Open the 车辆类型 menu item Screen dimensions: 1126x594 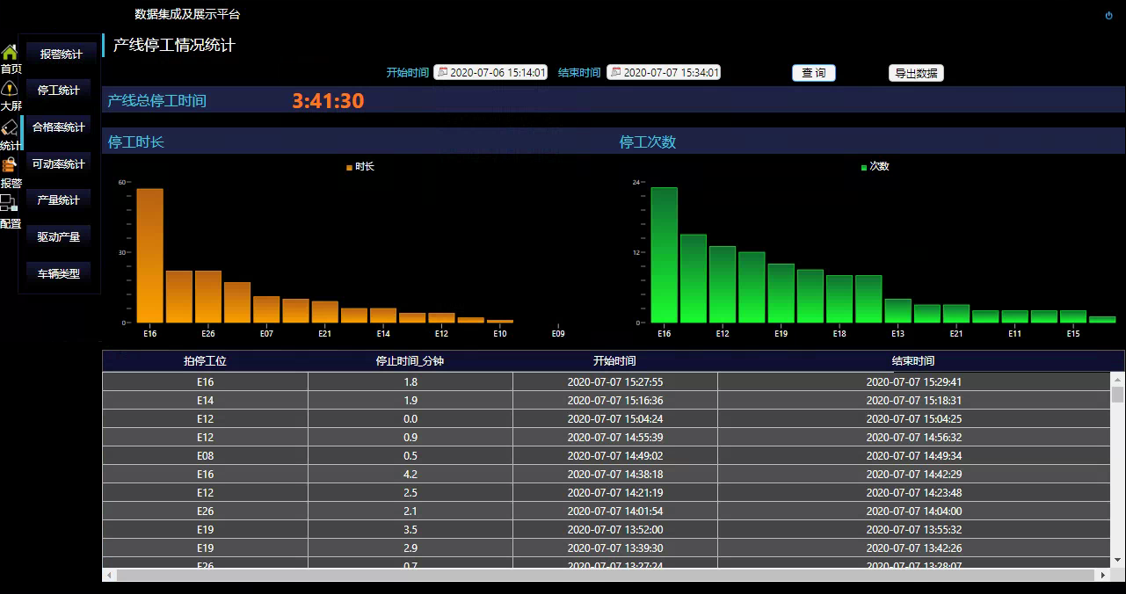(x=58, y=273)
